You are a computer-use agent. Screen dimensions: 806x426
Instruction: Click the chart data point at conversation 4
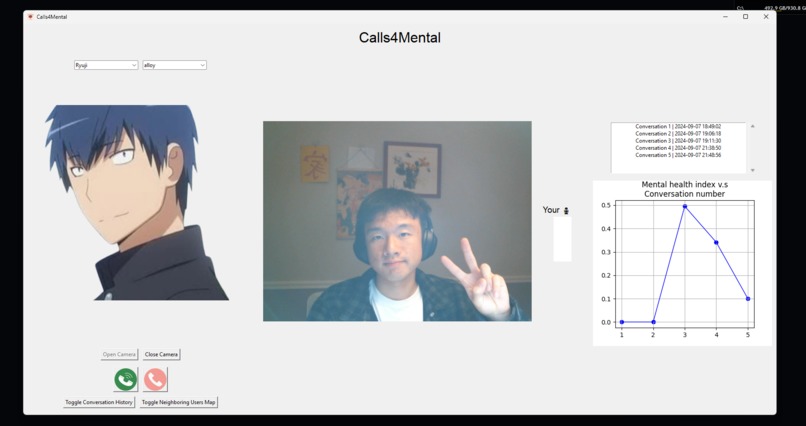point(716,243)
